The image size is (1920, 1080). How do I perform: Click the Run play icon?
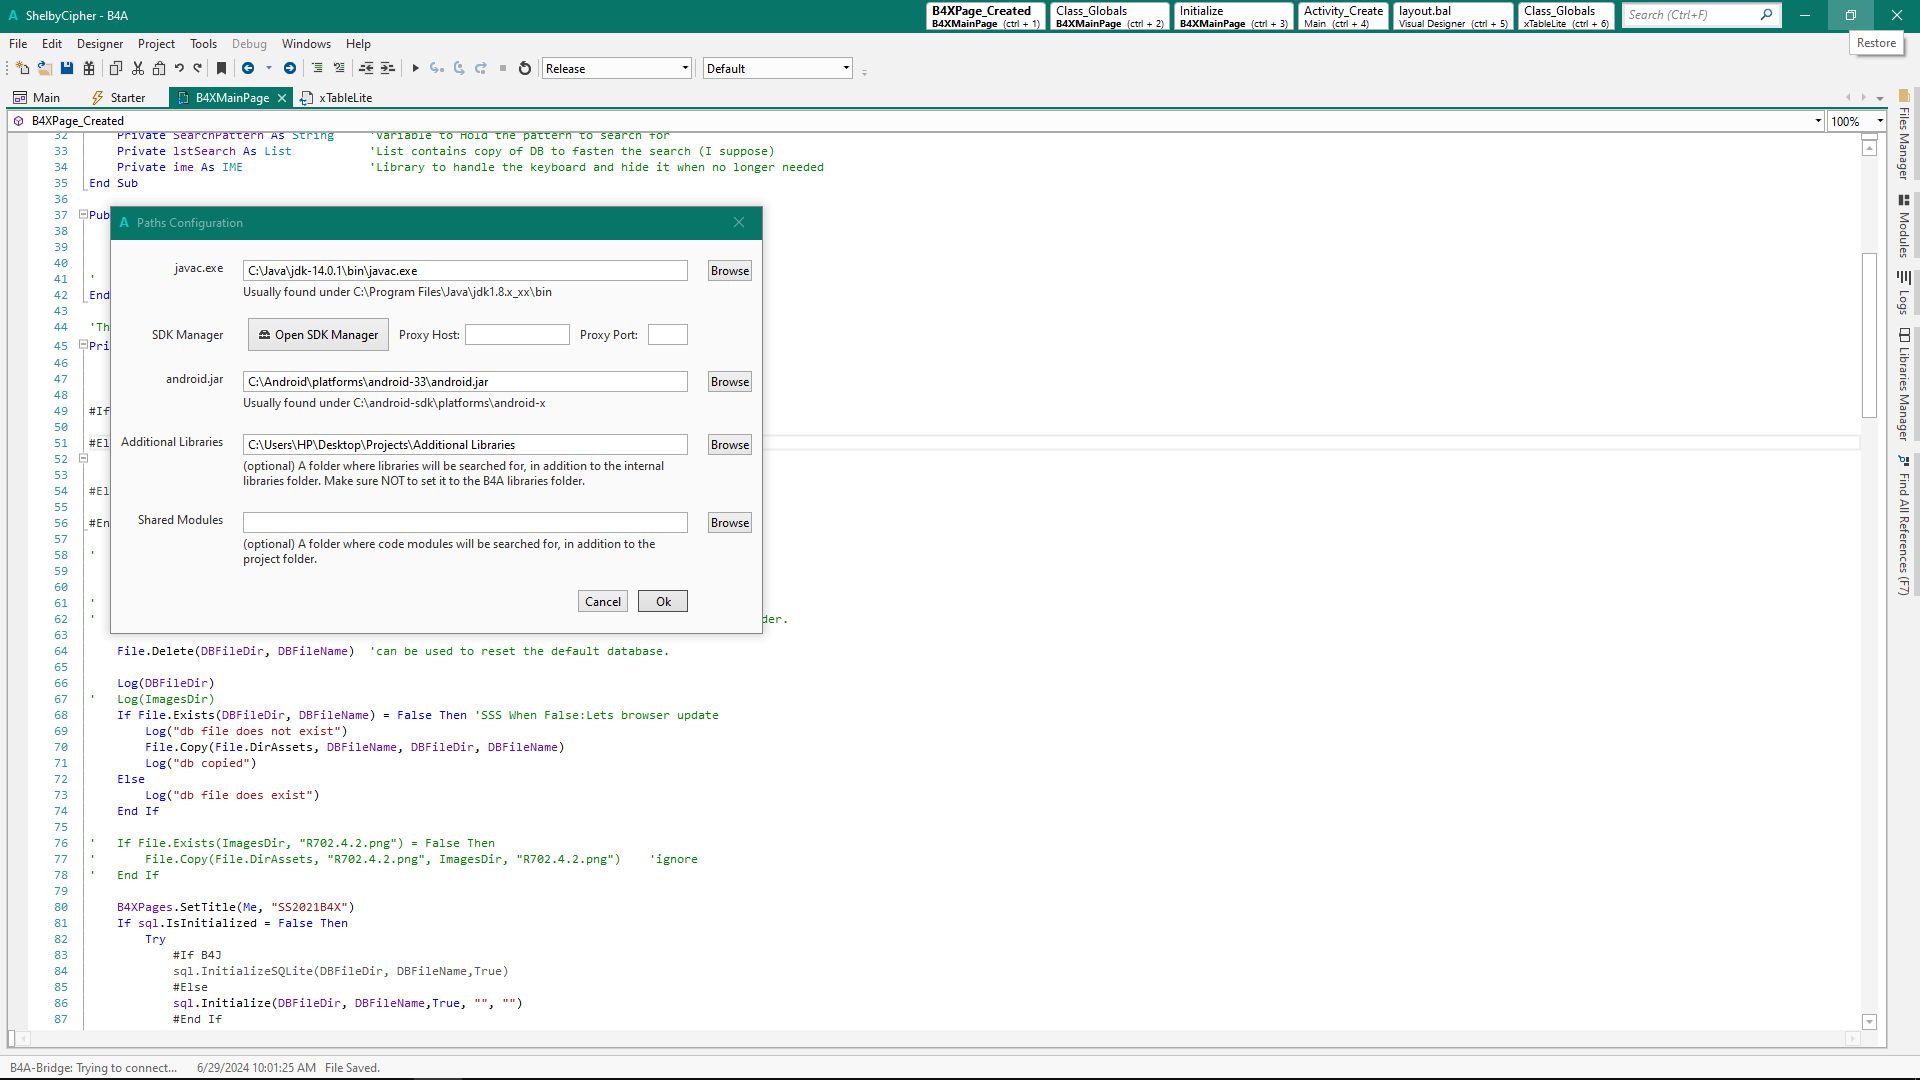click(416, 69)
